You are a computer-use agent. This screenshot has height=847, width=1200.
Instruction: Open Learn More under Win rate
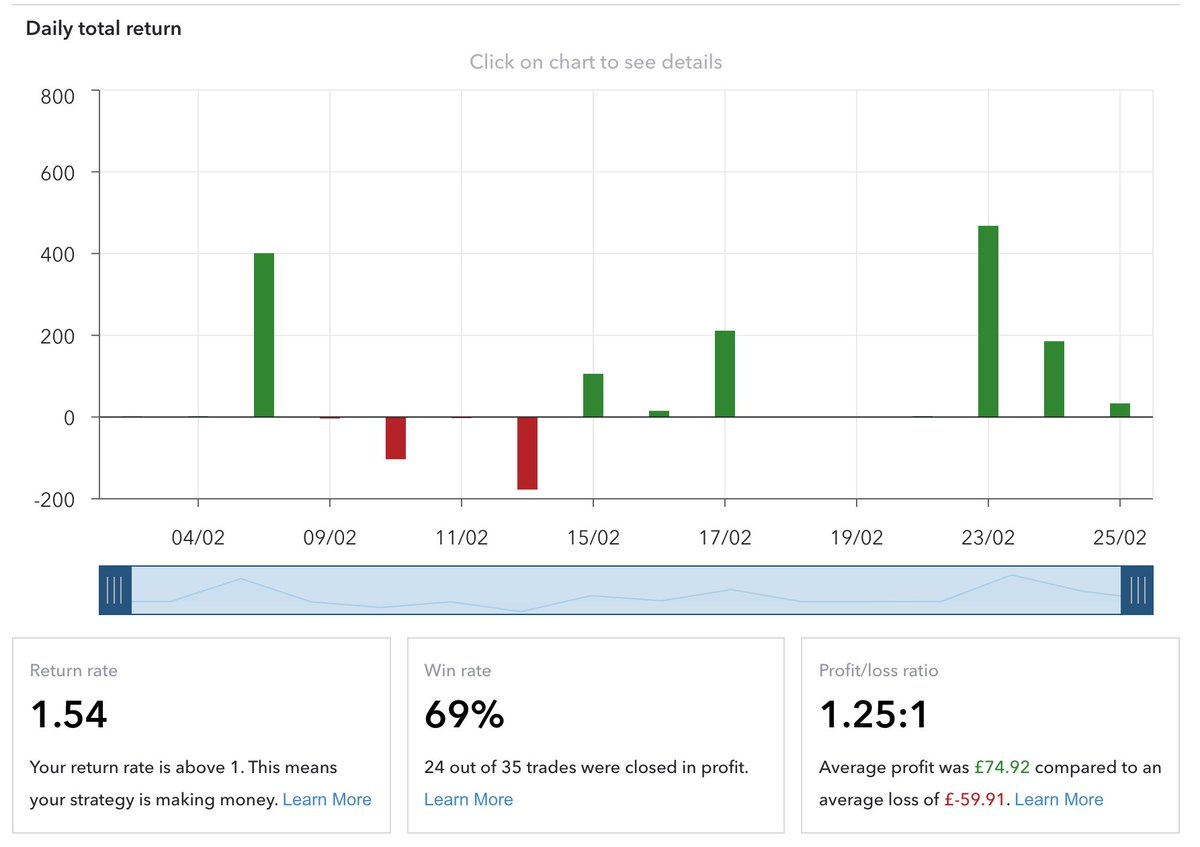click(x=469, y=799)
